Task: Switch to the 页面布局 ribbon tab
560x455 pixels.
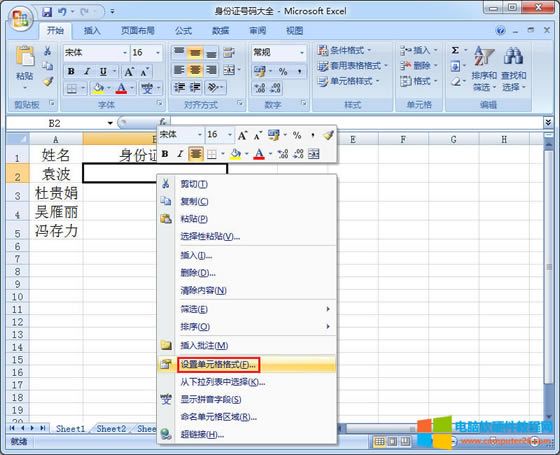Action: click(x=138, y=31)
